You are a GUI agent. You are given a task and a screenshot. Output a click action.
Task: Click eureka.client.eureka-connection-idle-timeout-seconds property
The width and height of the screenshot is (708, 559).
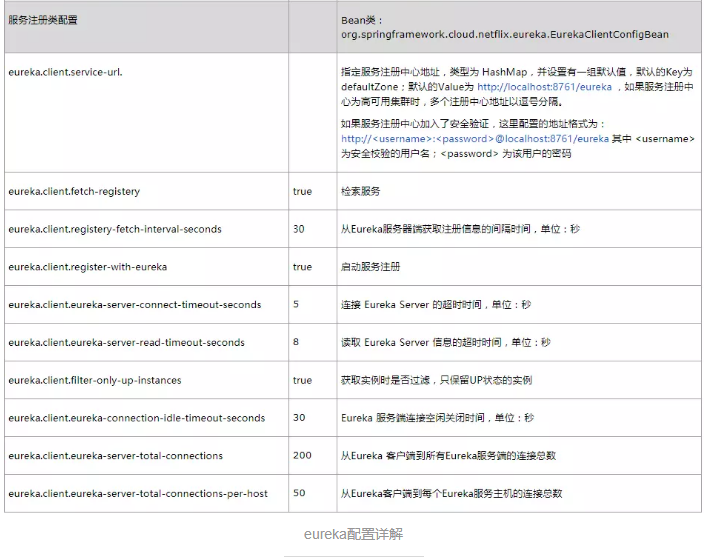coord(136,418)
